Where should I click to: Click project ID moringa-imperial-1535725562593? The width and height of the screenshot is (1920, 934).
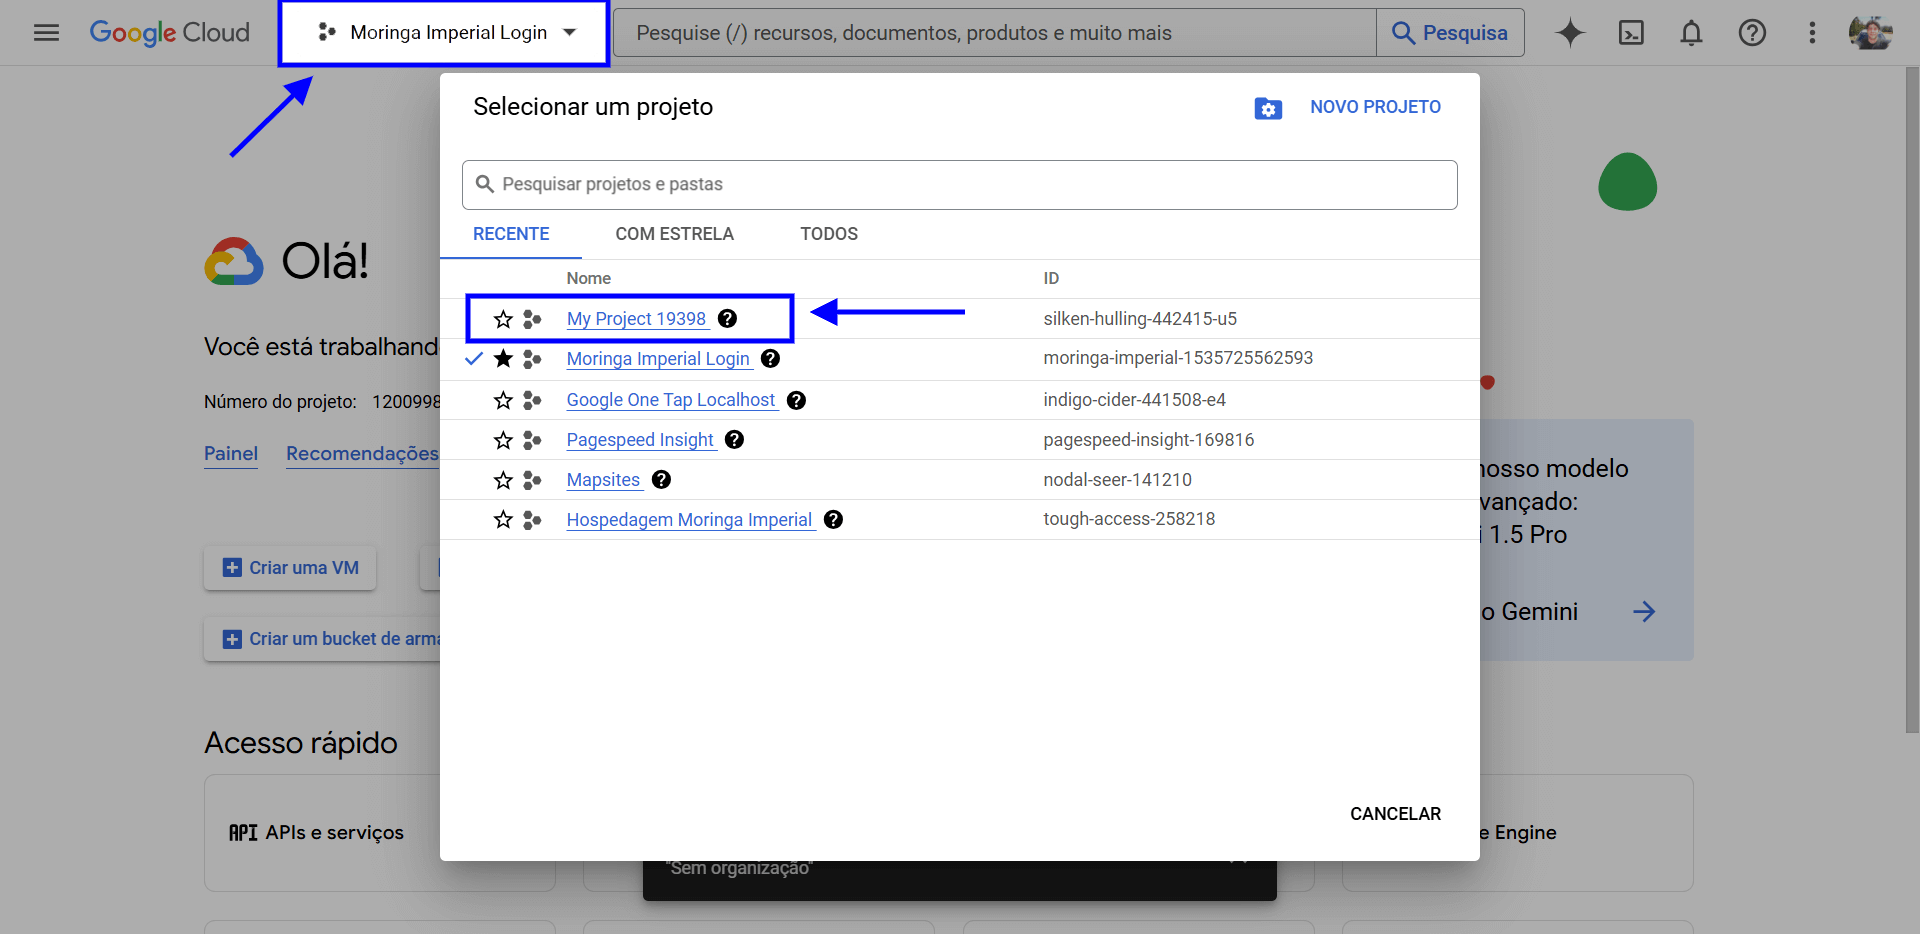pyautogui.click(x=1178, y=358)
